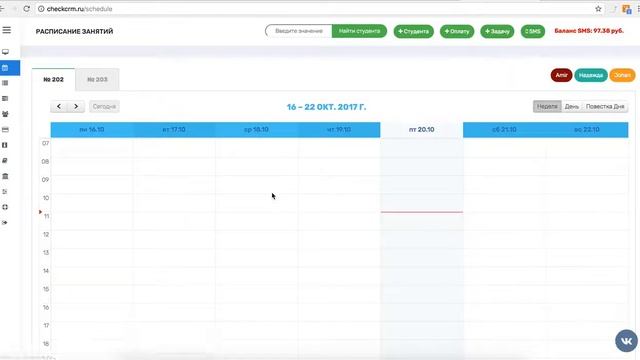Open the table grid icon in sidebar
The width and height of the screenshot is (640, 360).
point(5,83)
